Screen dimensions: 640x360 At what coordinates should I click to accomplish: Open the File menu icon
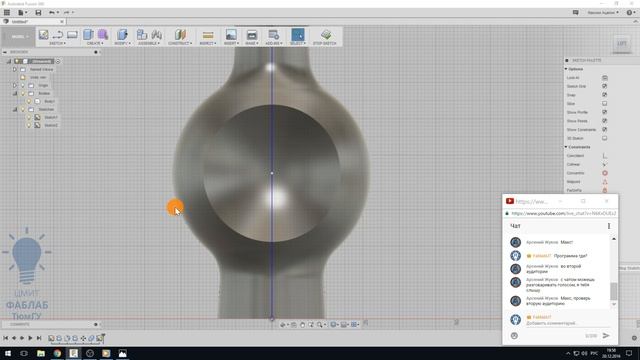(x=22, y=12)
